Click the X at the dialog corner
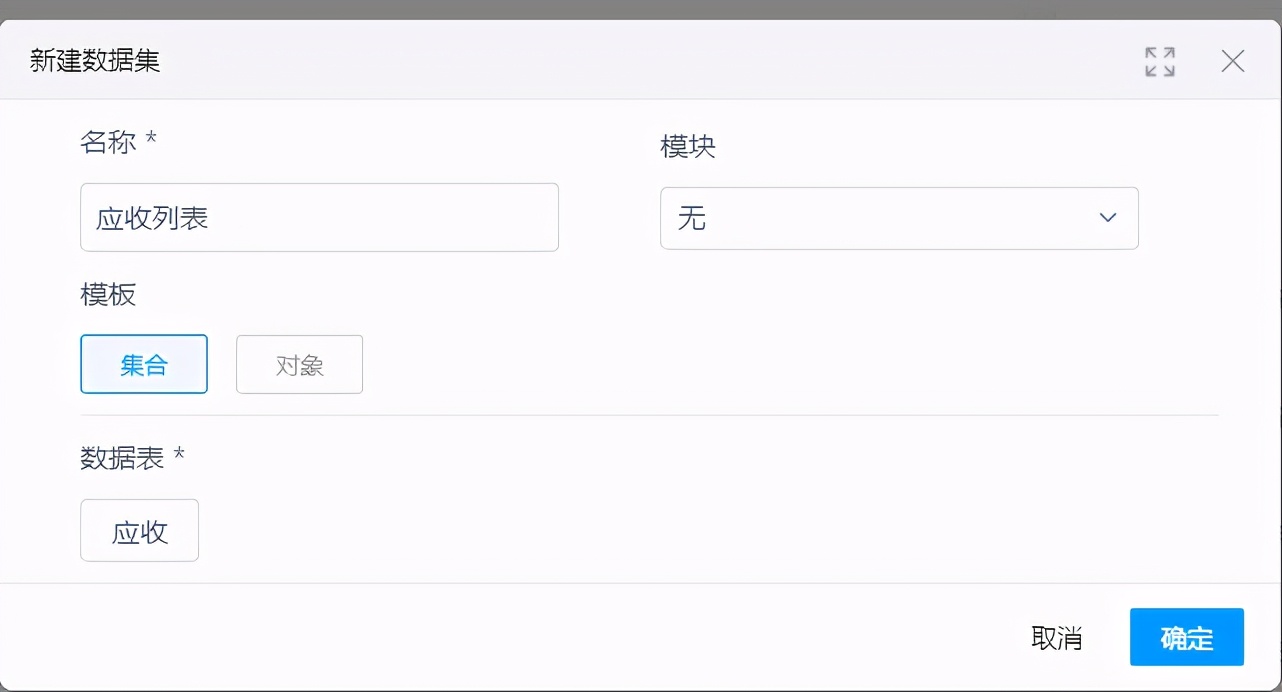This screenshot has height=692, width=1282. pyautogui.click(x=1232, y=61)
